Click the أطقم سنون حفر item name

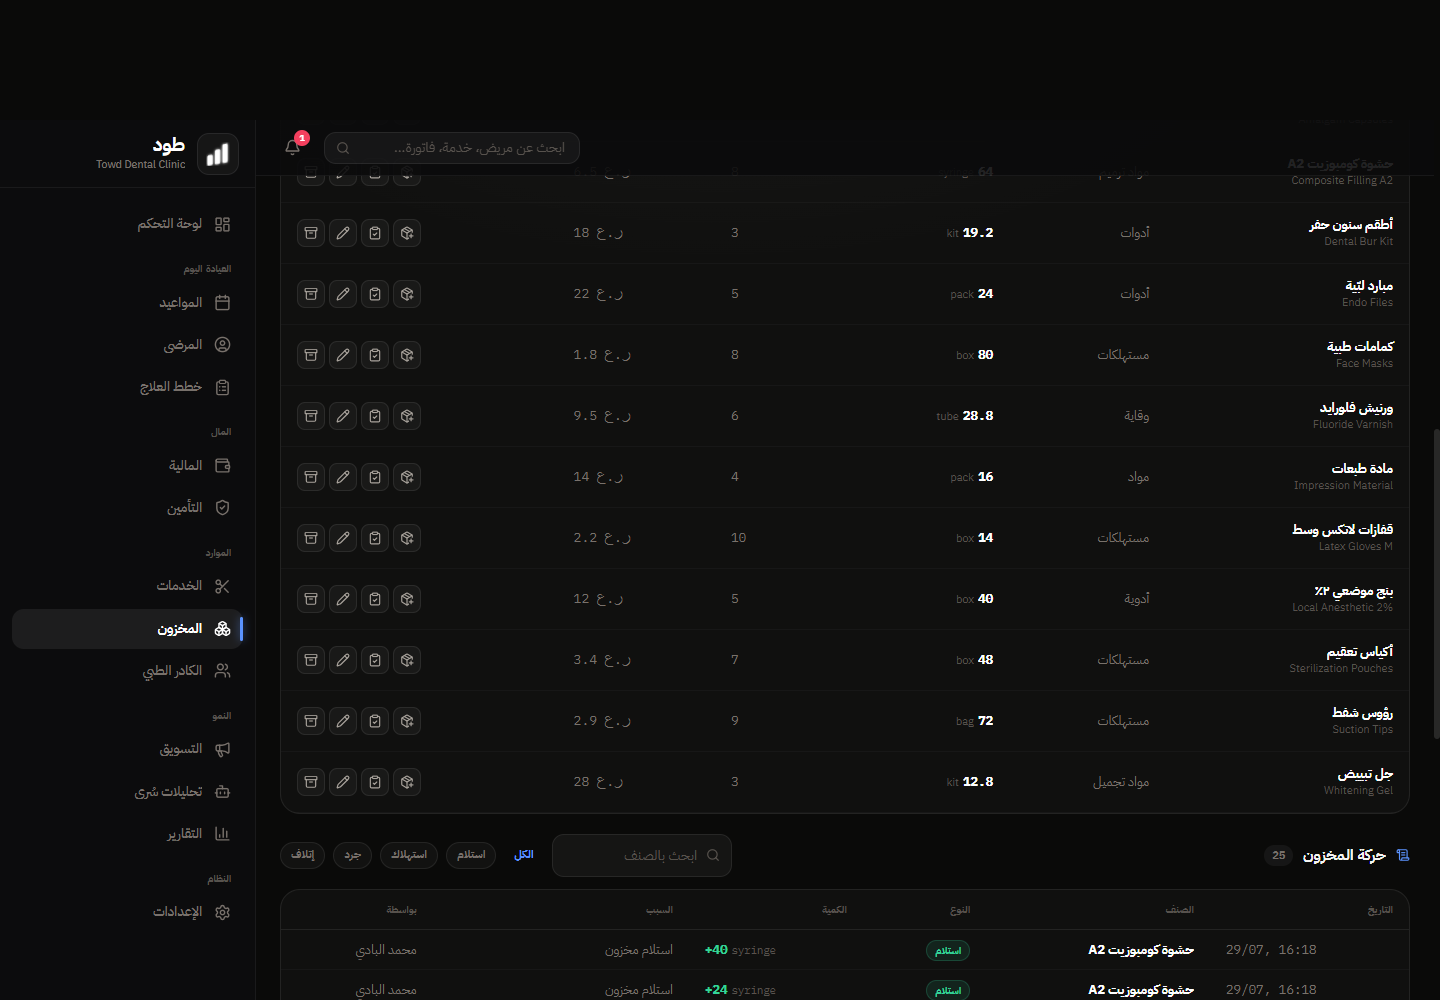coord(1351,225)
